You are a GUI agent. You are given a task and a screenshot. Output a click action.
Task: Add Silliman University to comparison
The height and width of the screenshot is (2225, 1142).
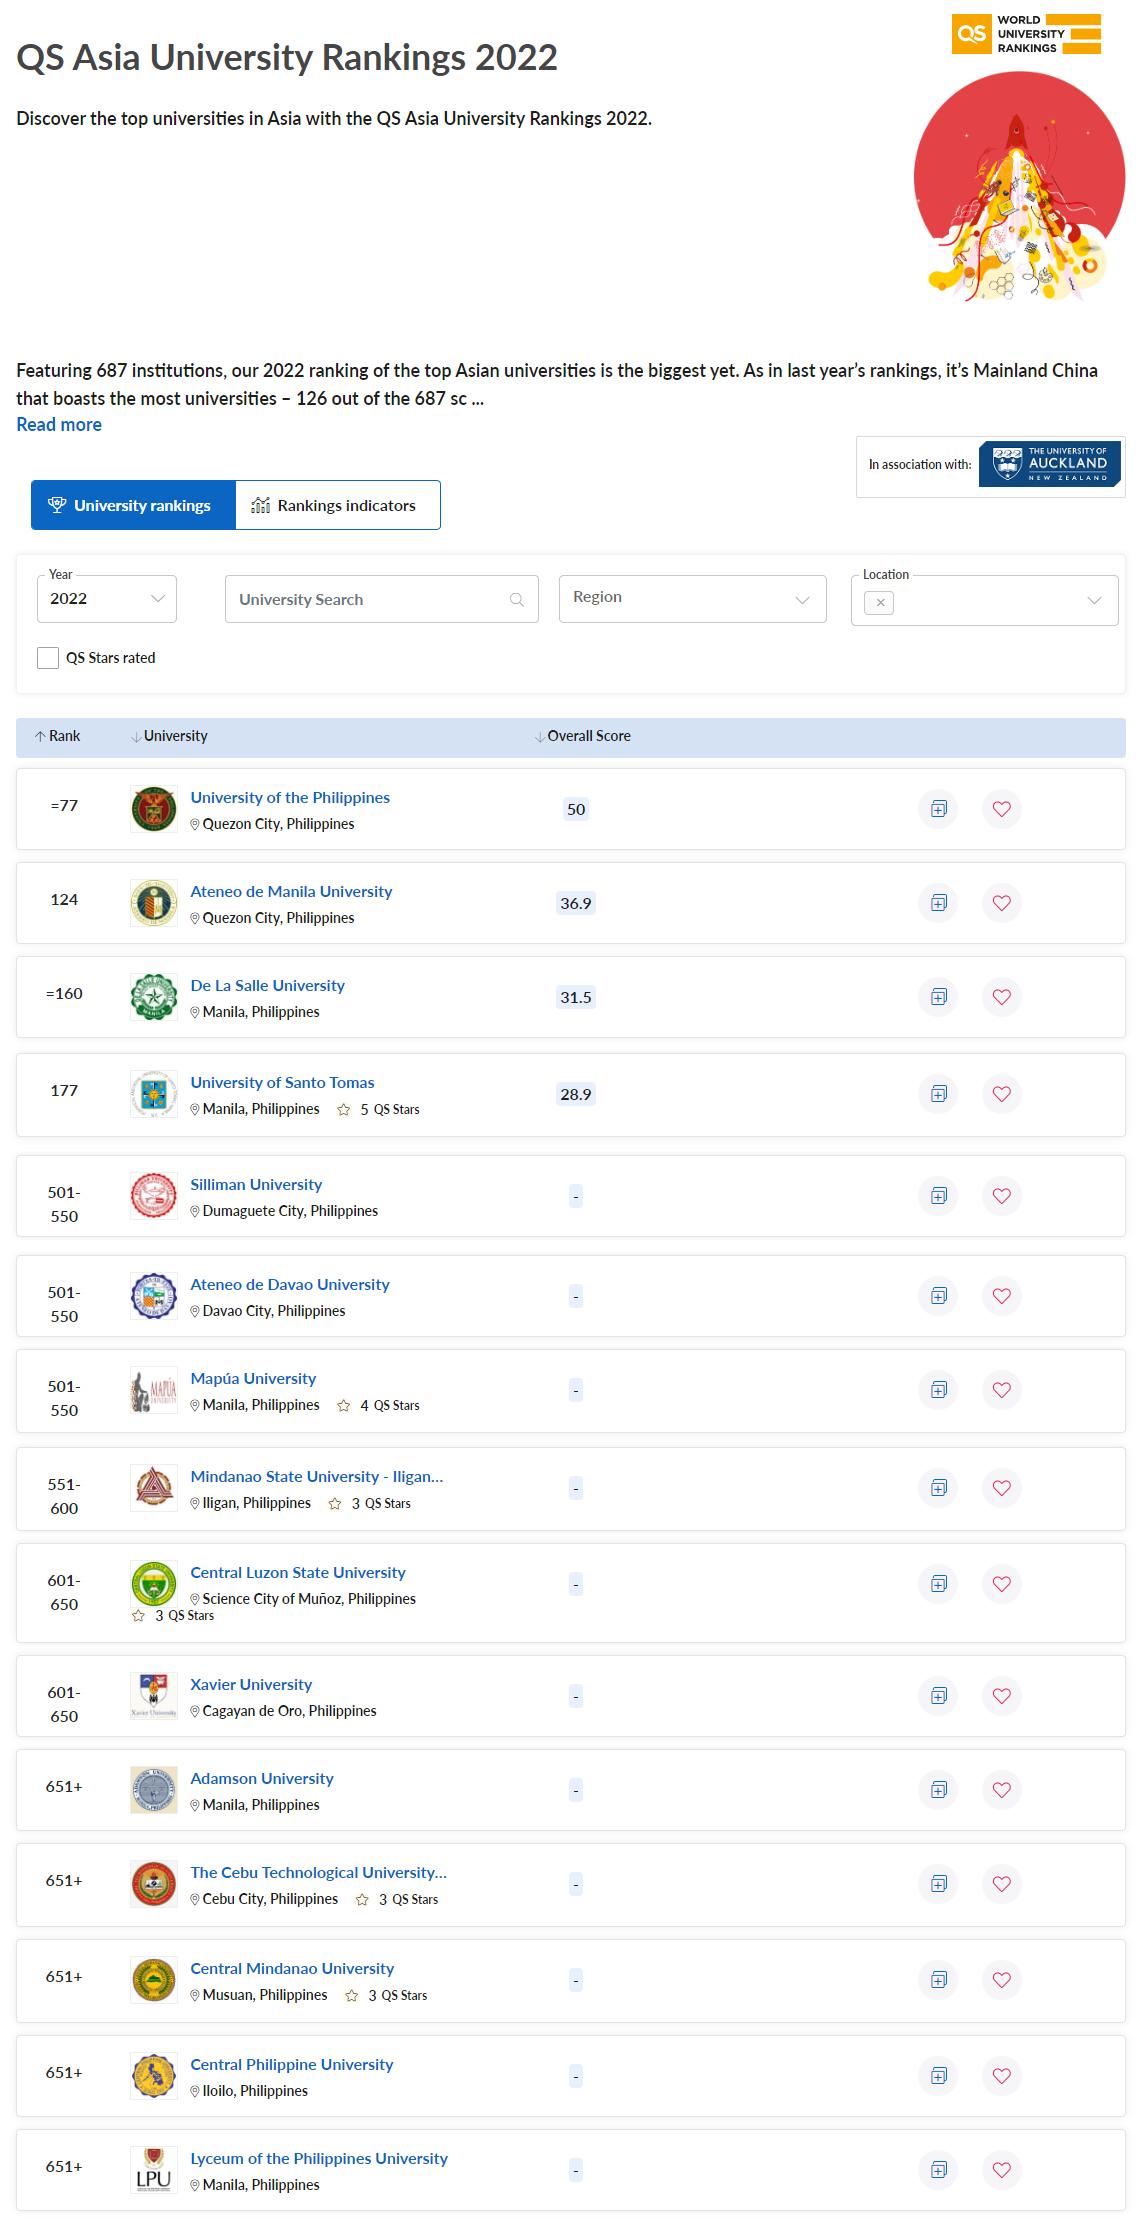(x=938, y=1196)
